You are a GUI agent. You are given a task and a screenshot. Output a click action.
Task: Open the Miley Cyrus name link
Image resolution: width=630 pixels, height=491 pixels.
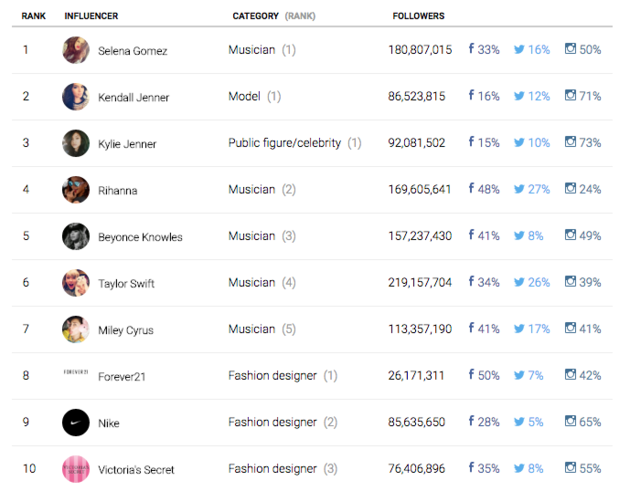126,330
